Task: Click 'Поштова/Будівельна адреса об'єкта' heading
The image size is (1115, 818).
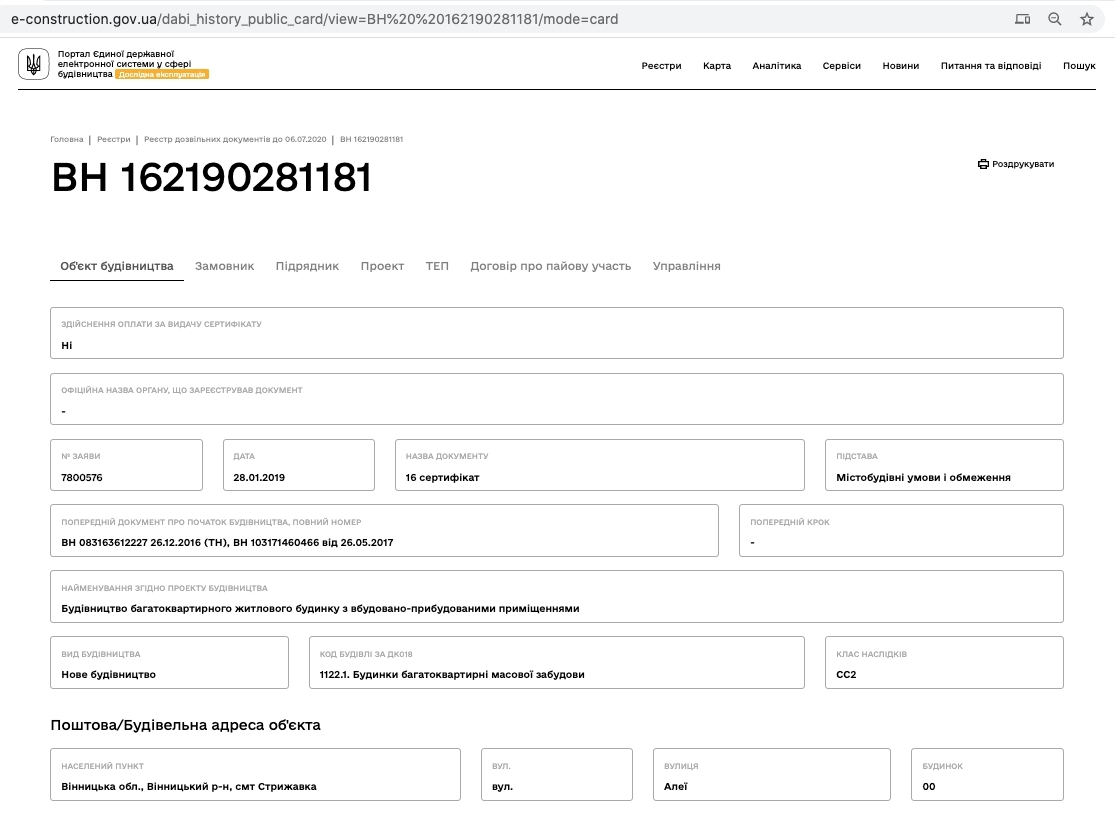Action: (x=186, y=725)
